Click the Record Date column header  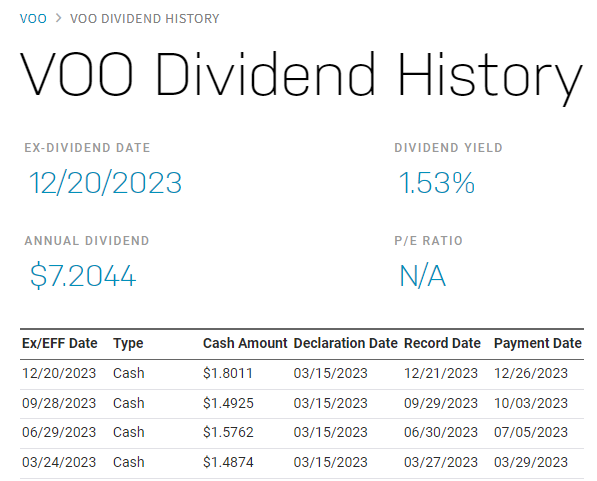[x=442, y=343]
